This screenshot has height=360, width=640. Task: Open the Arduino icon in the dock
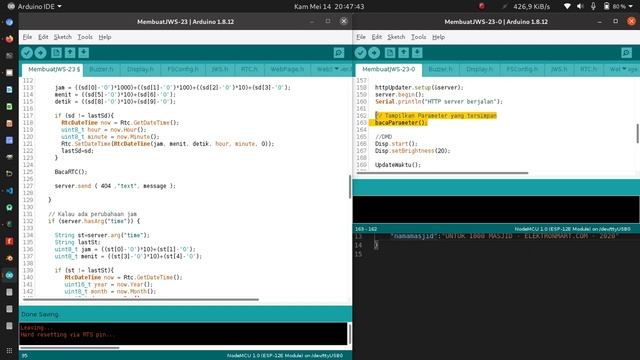(9, 275)
